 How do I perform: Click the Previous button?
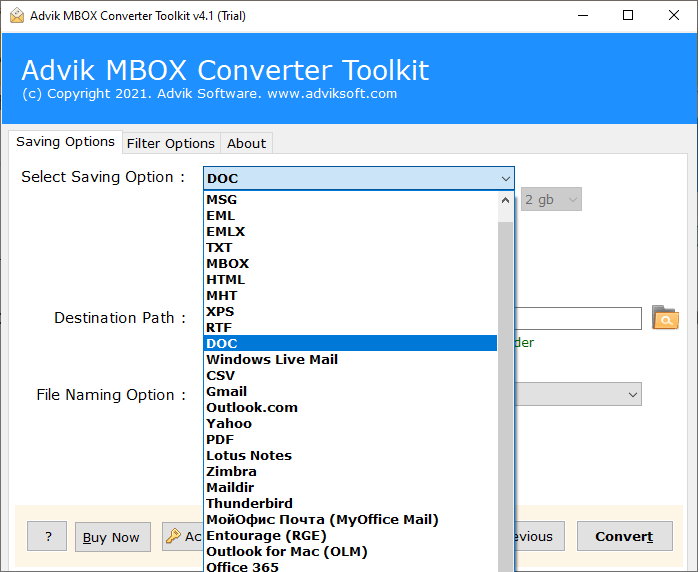click(x=539, y=536)
